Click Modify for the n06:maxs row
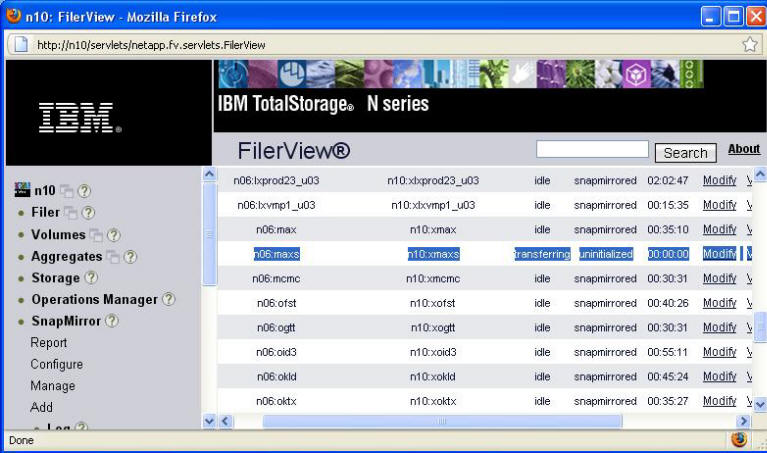This screenshot has height=453, width=767. 719,254
